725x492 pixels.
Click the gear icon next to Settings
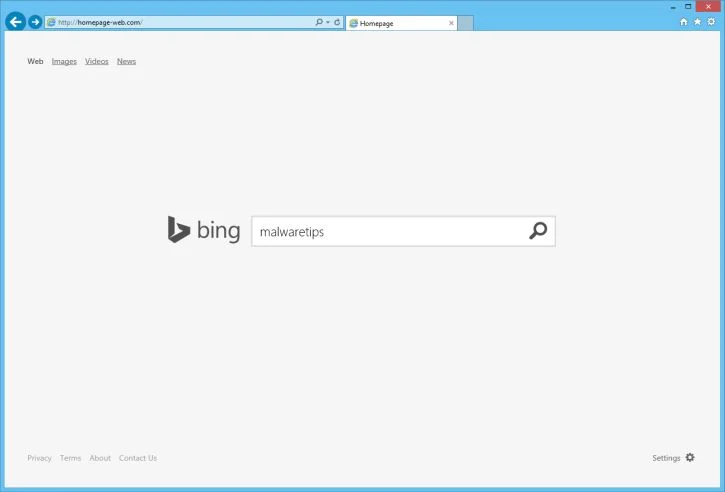690,457
